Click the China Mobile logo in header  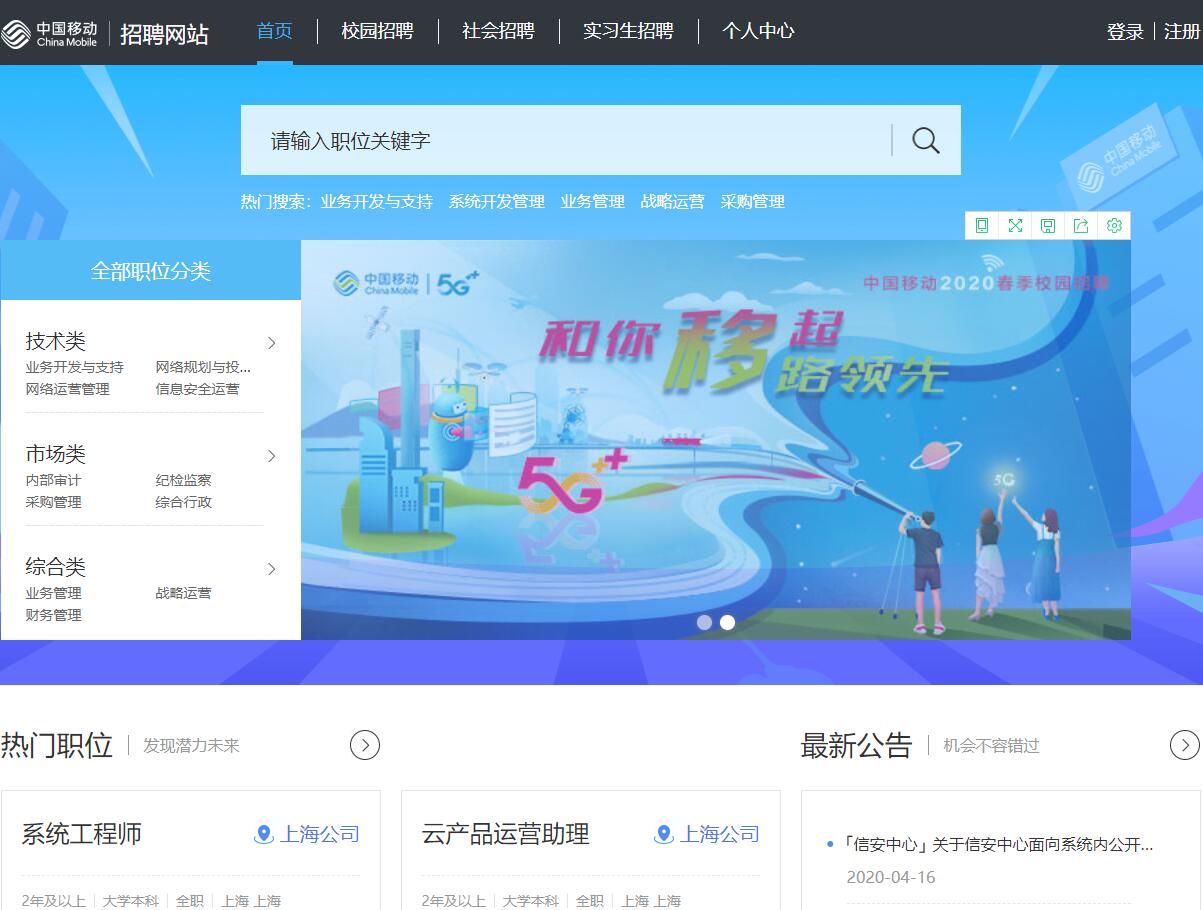[x=50, y=33]
